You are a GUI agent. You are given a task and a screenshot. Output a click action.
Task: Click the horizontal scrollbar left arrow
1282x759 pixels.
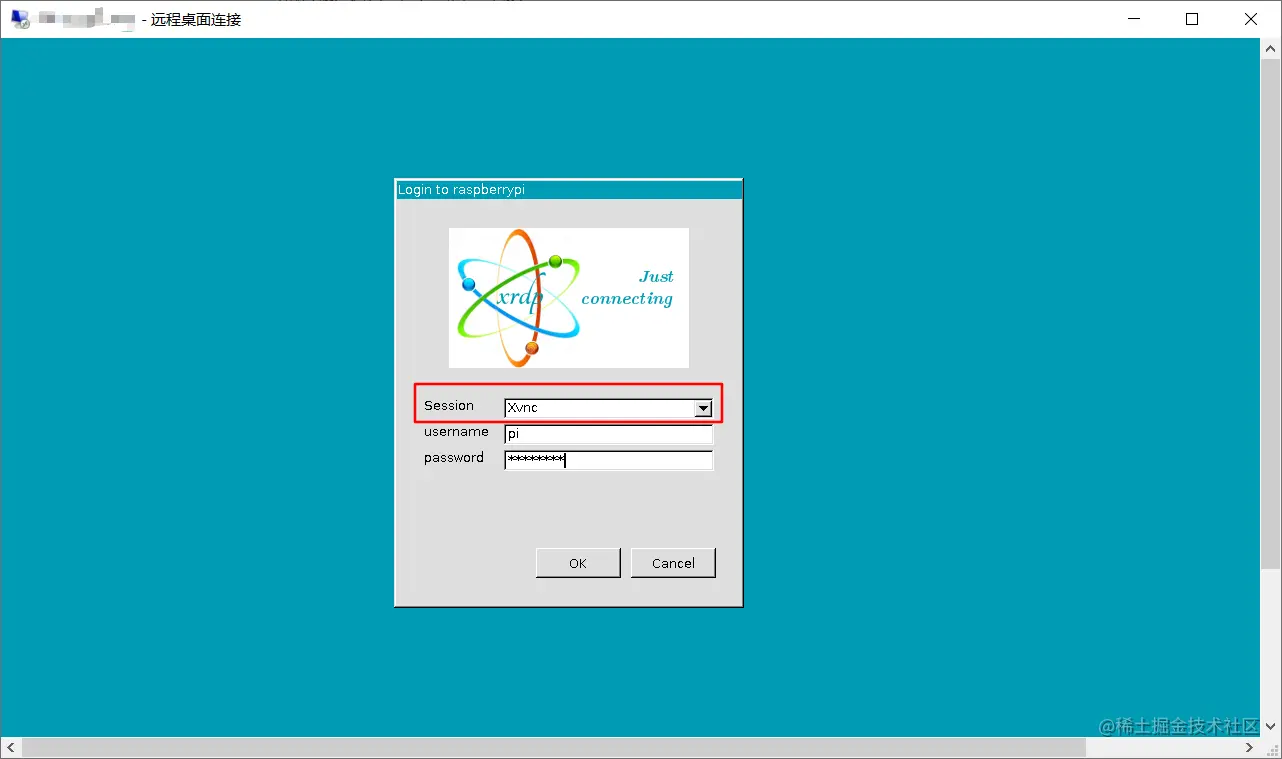11,748
